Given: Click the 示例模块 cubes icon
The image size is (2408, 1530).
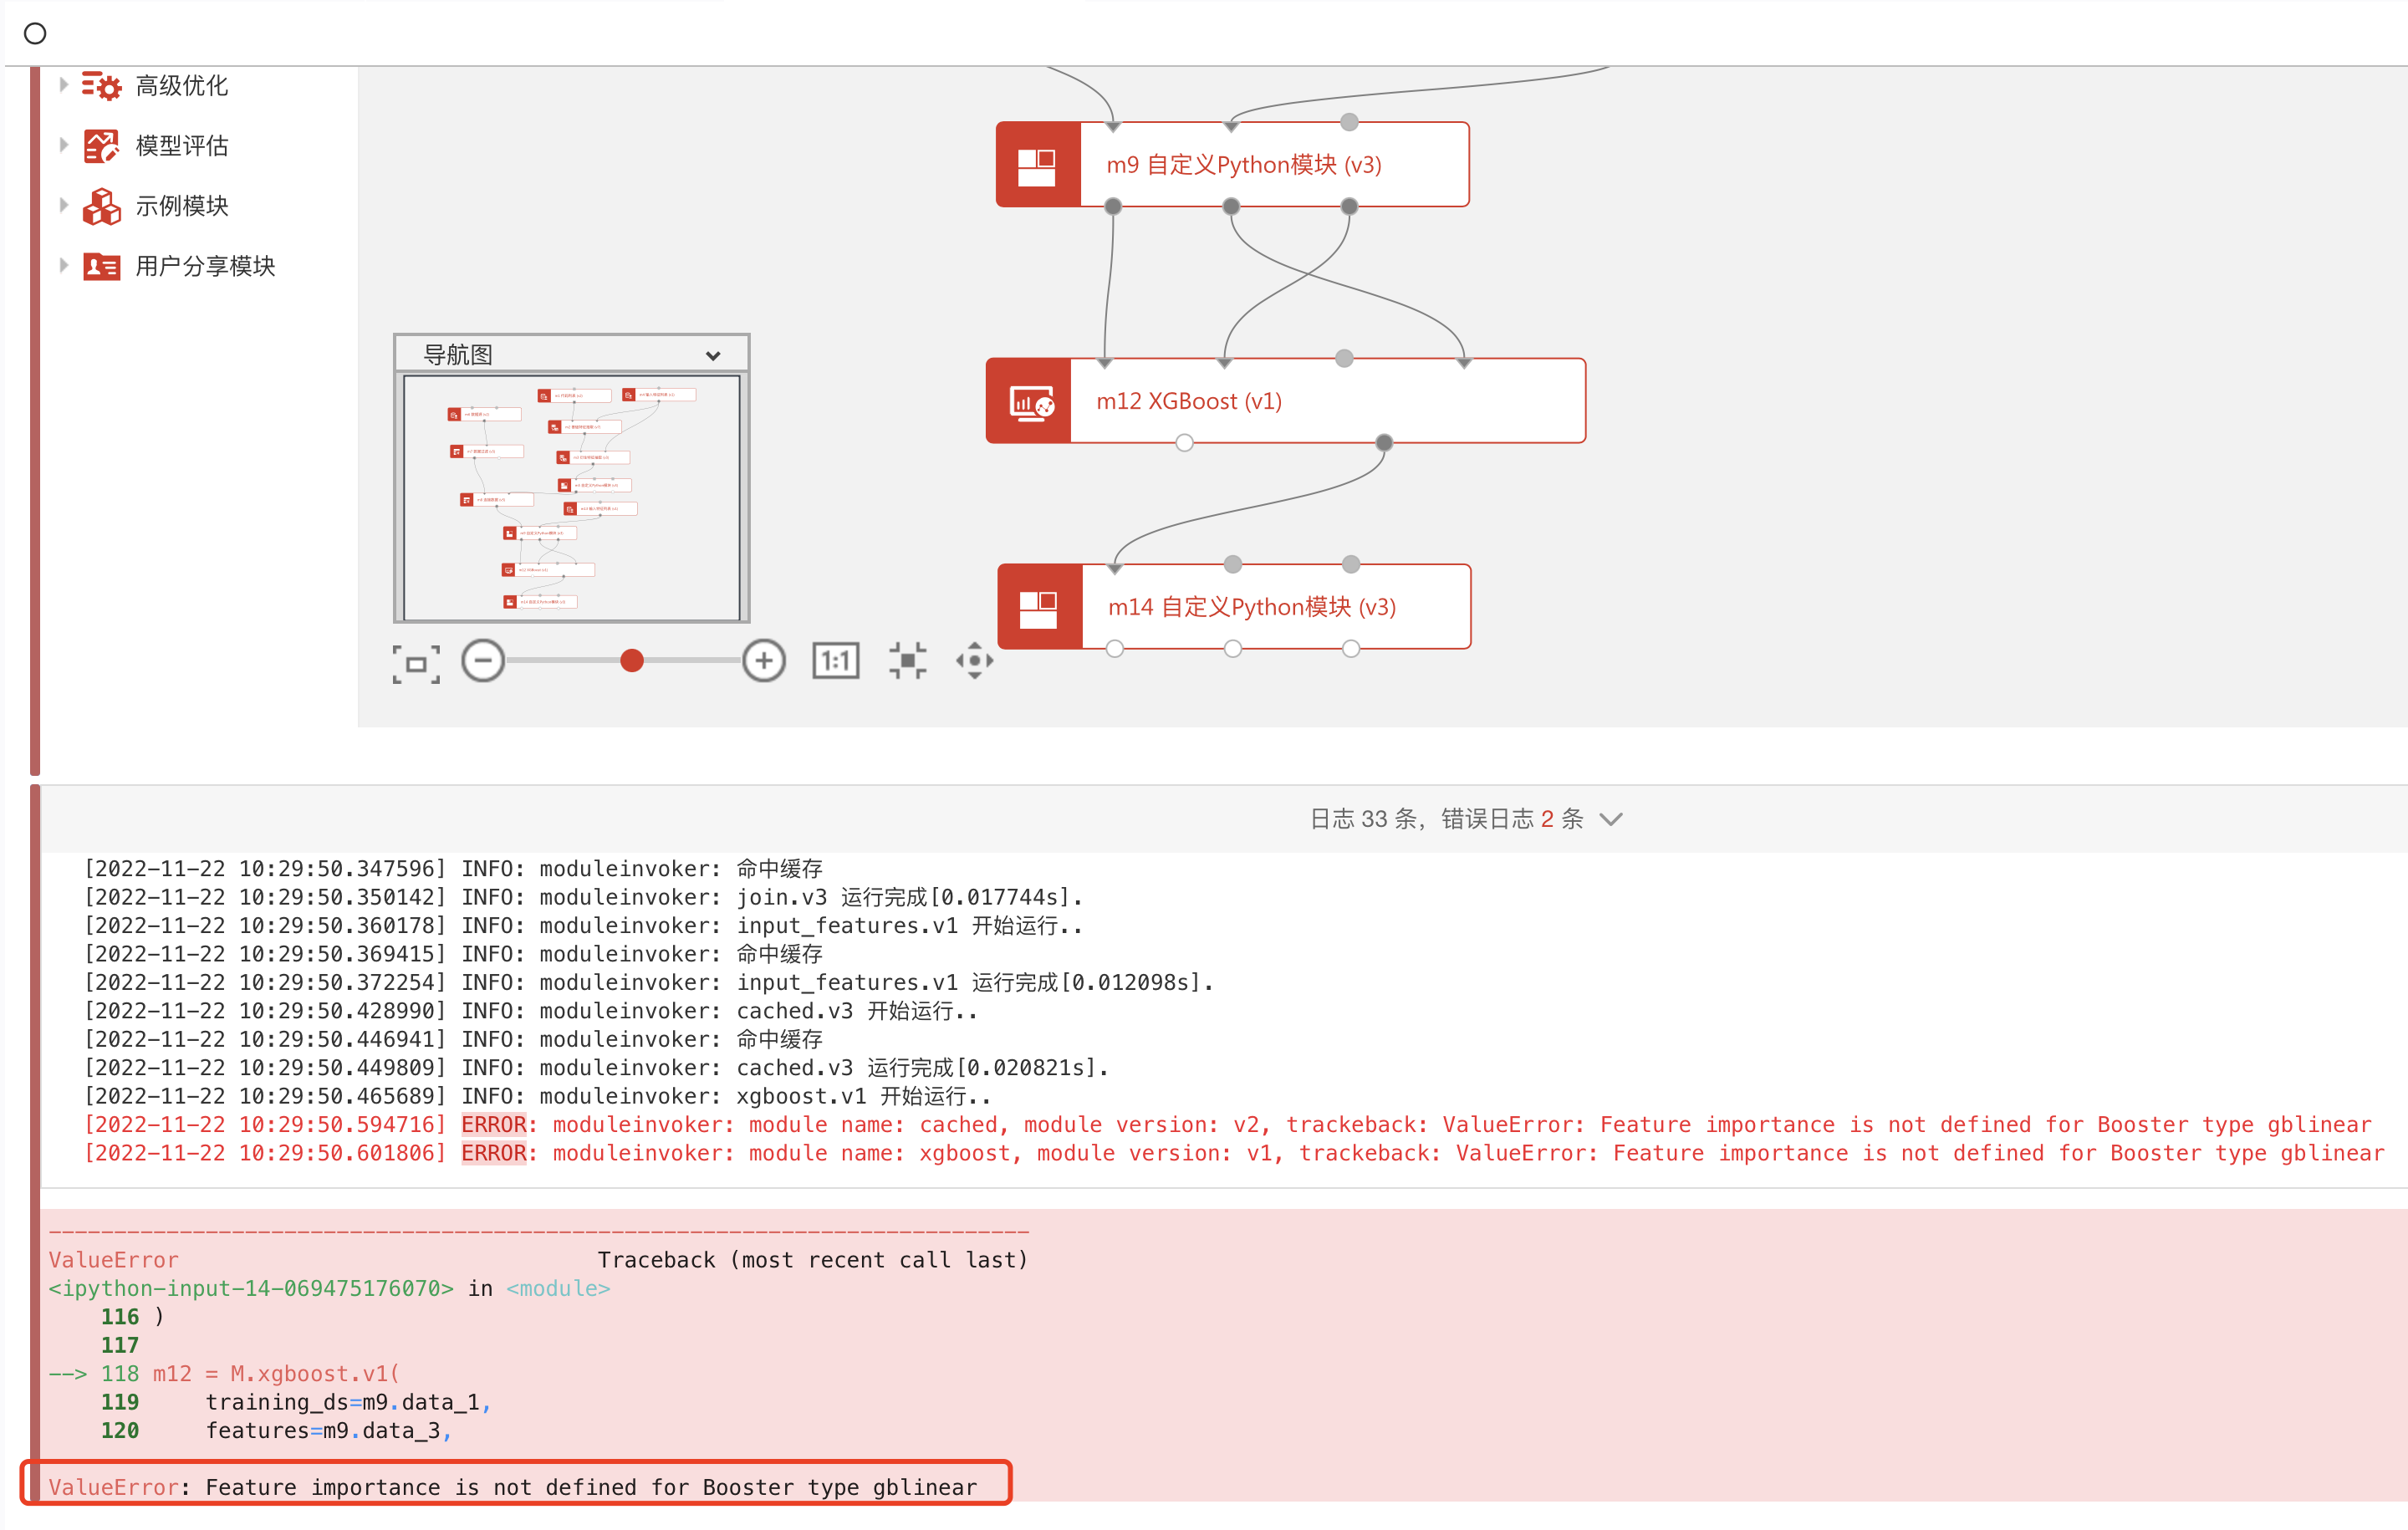Looking at the screenshot, I should [x=101, y=206].
